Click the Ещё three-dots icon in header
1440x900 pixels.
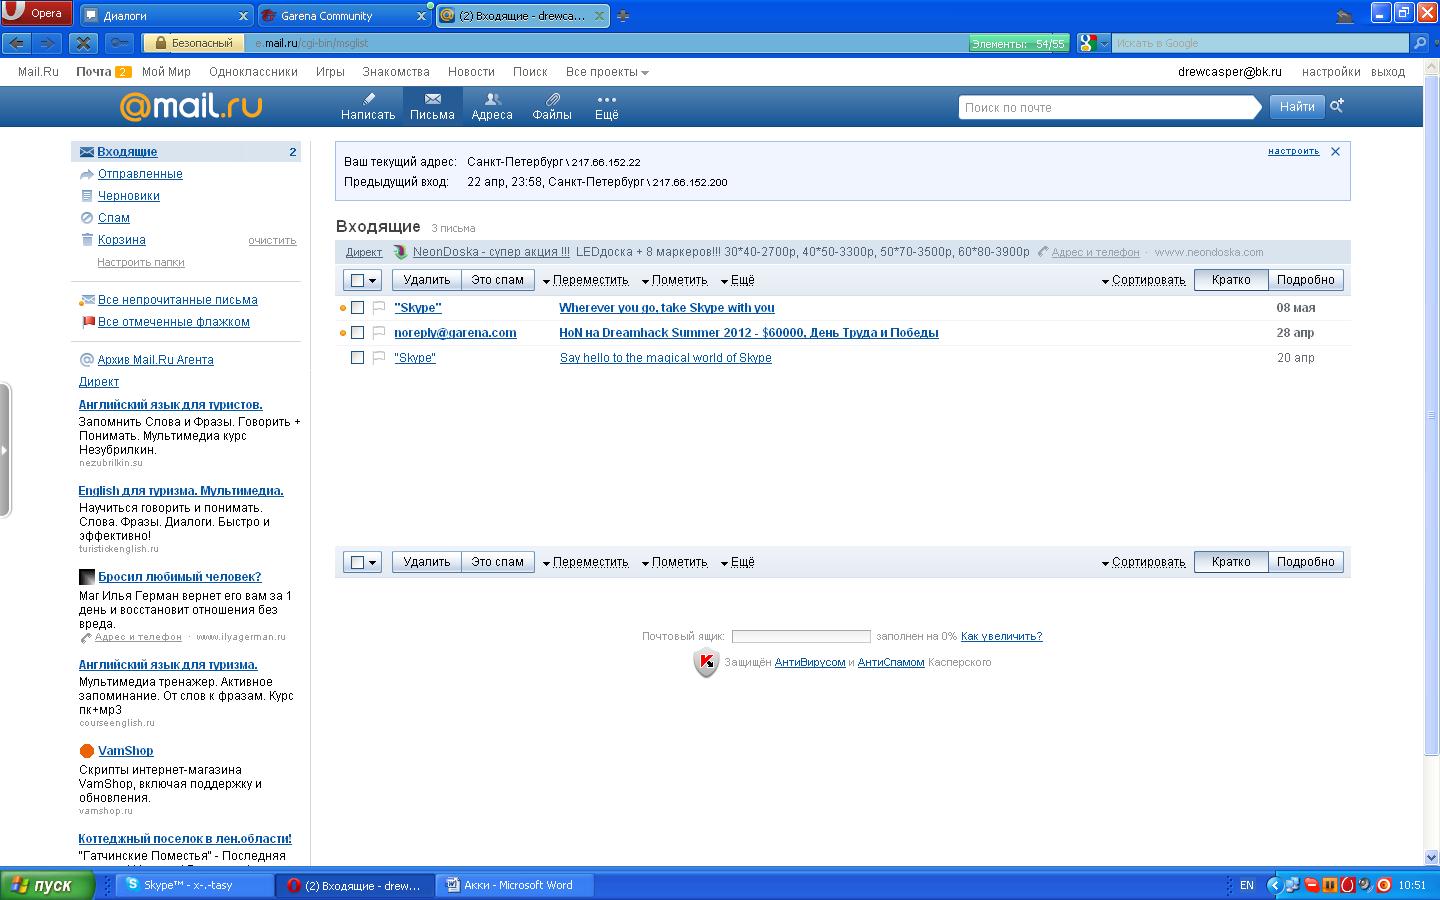606,99
